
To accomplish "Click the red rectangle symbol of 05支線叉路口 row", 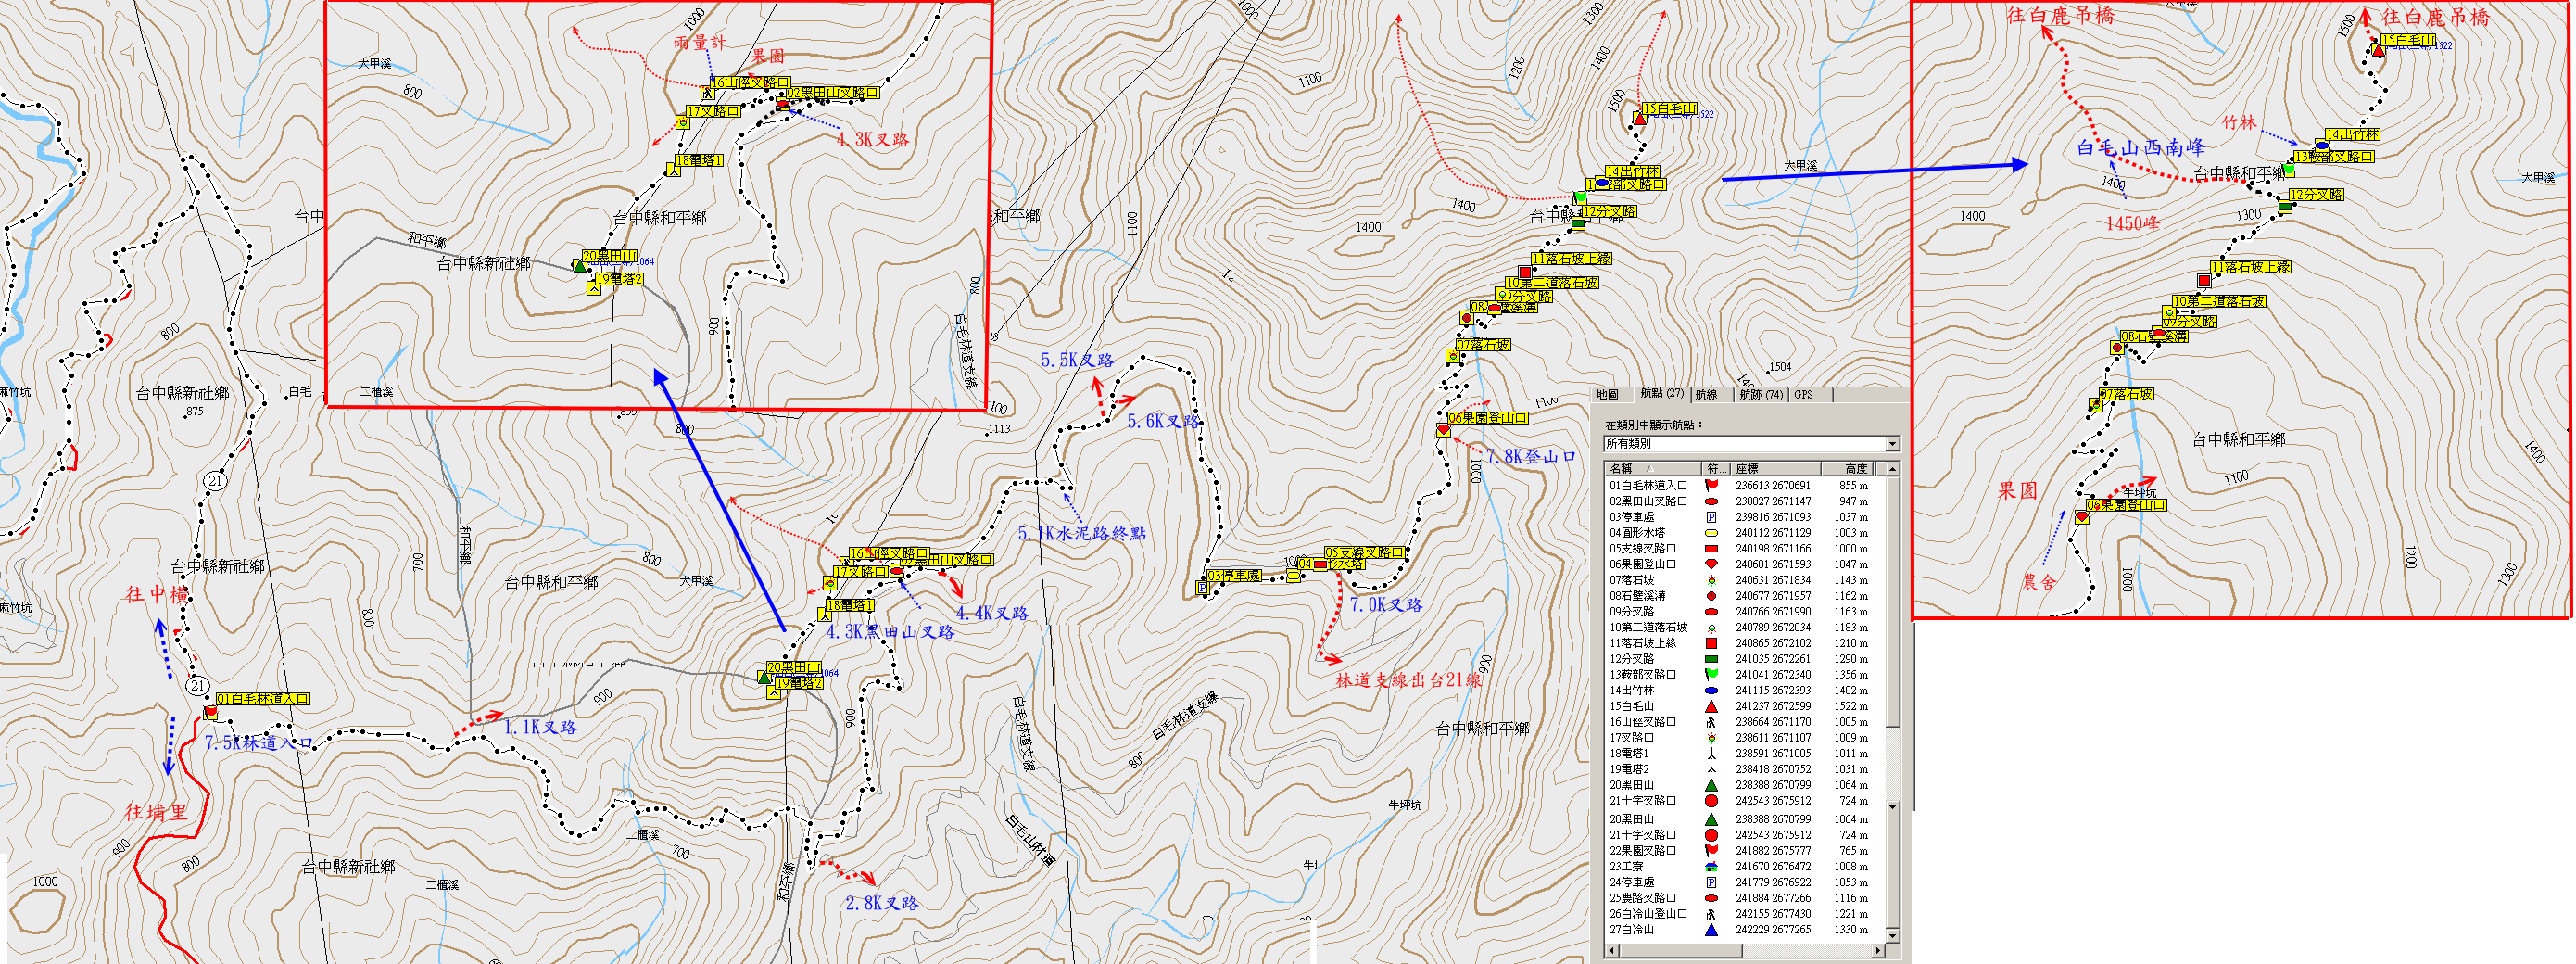I will (x=1711, y=548).
